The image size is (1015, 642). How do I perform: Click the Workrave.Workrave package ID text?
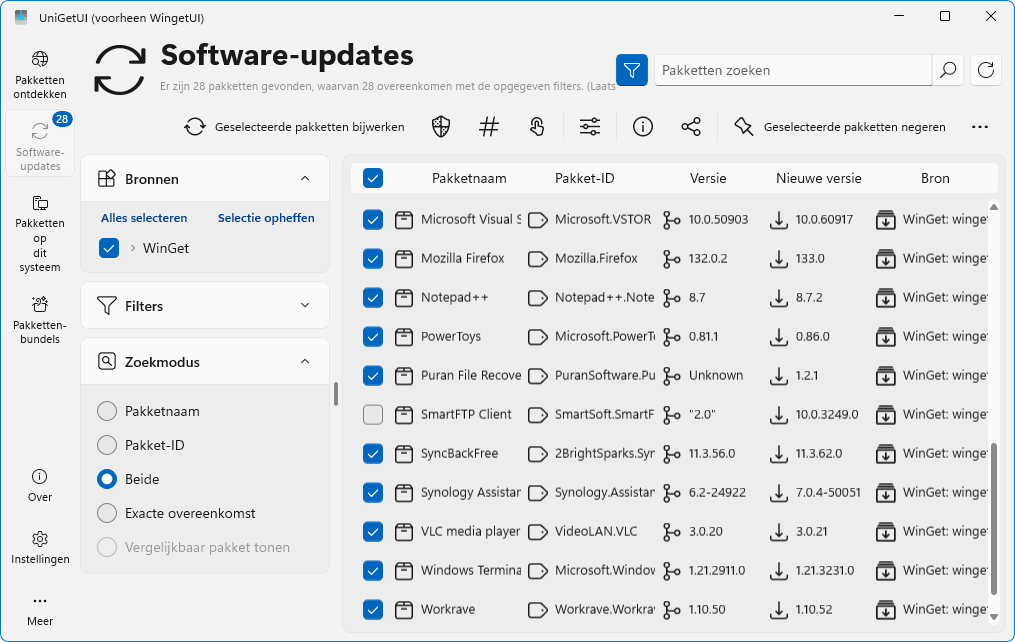coord(605,610)
